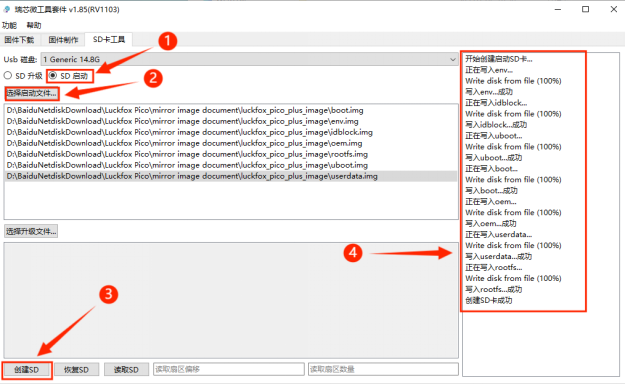Select the SD 启动 radio button
The width and height of the screenshot is (626, 385).
(x=69, y=76)
